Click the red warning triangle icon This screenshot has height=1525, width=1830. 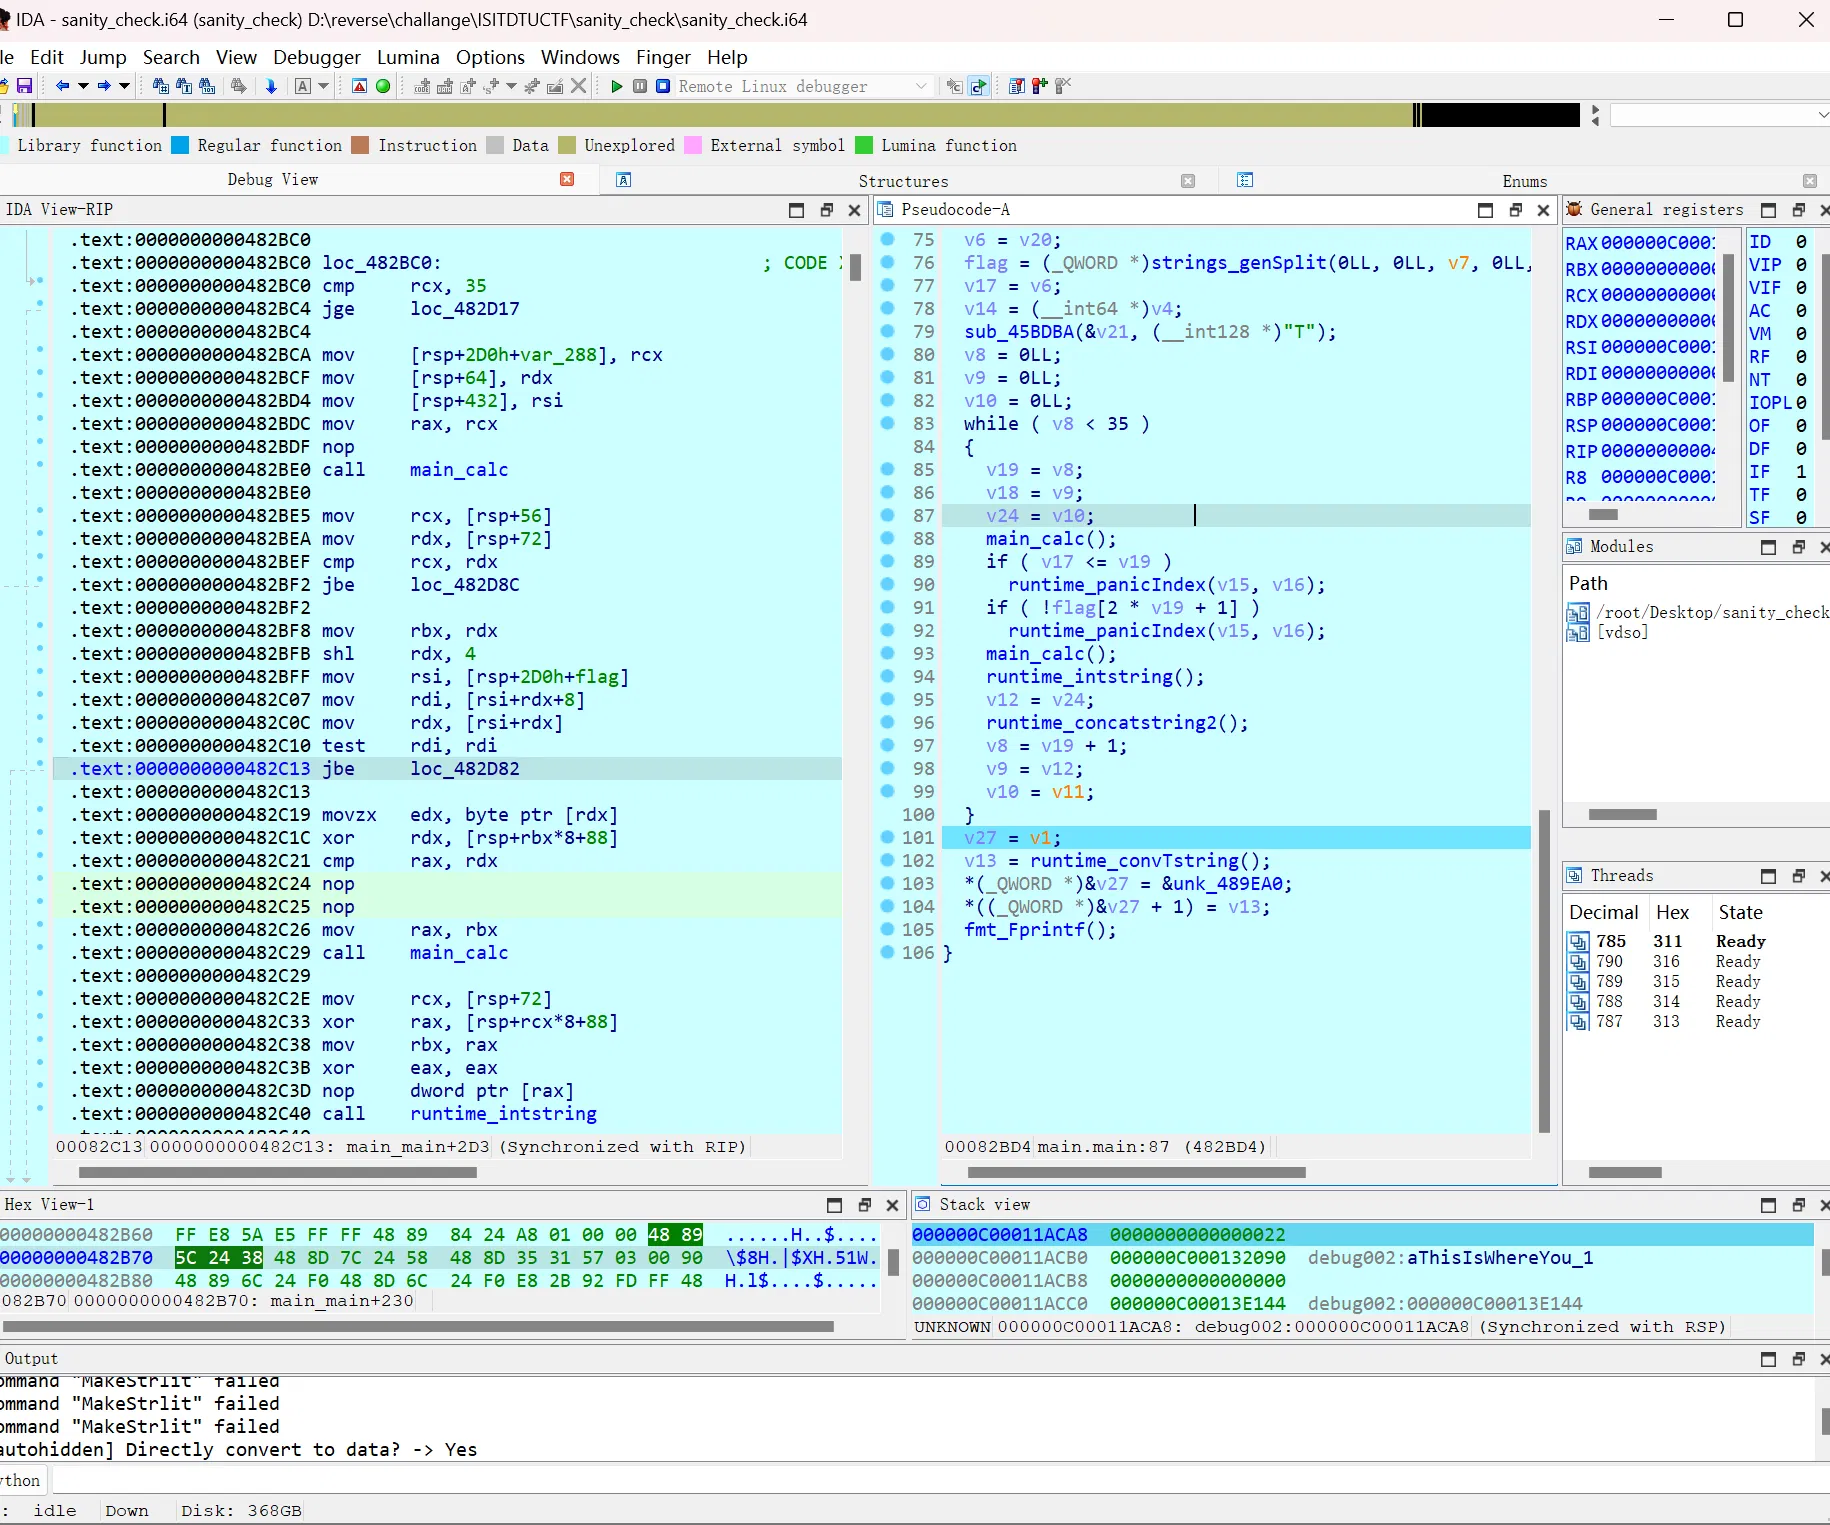[x=360, y=87]
